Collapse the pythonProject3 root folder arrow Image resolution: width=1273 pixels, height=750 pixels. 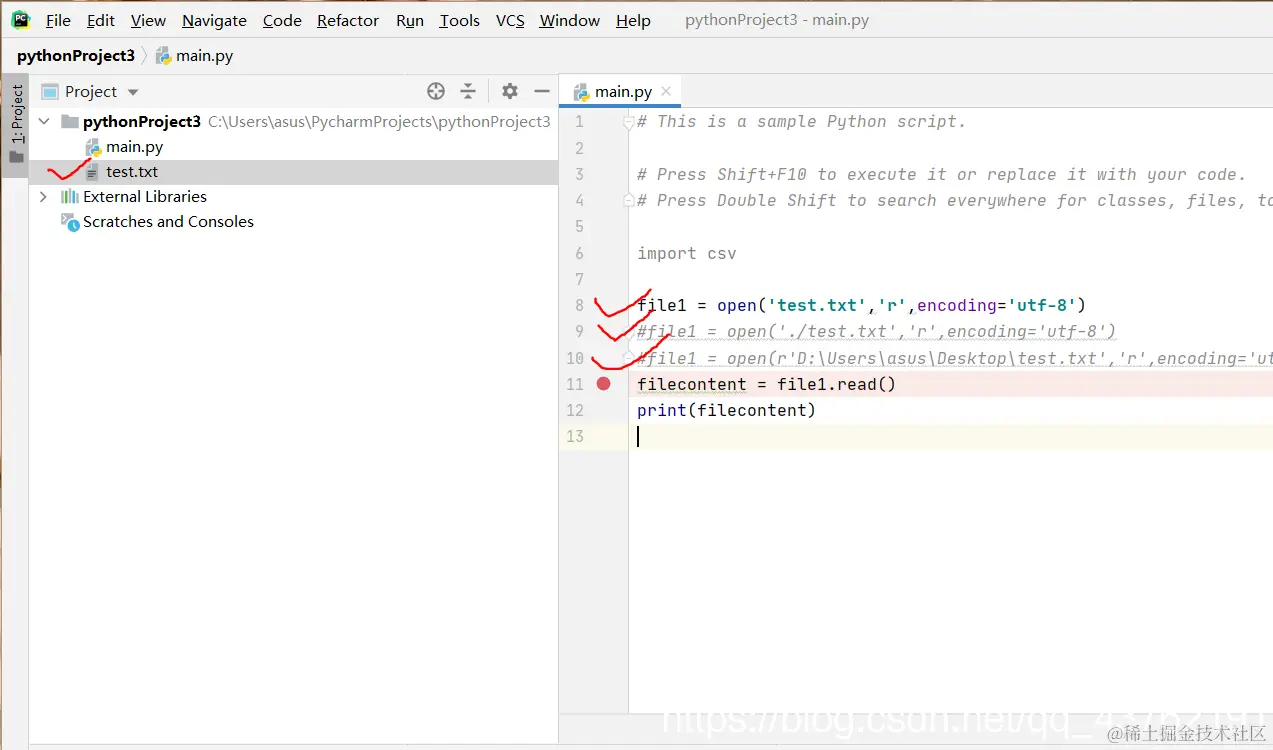pos(44,121)
